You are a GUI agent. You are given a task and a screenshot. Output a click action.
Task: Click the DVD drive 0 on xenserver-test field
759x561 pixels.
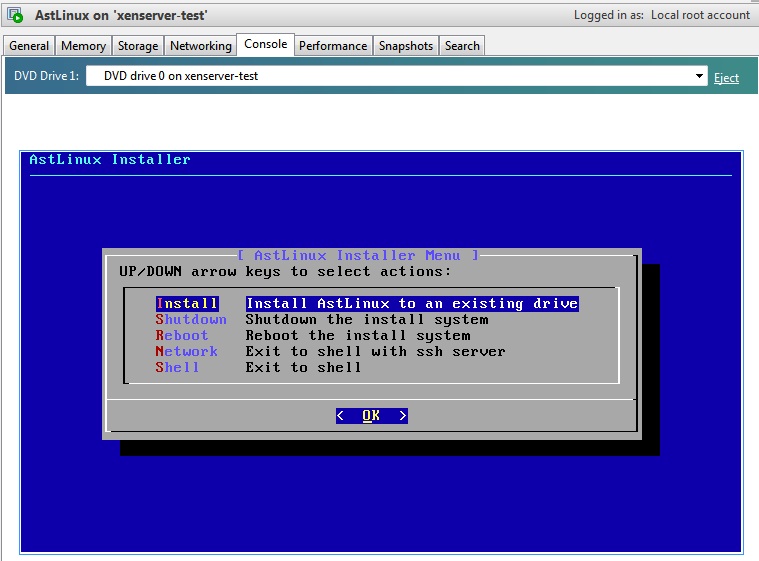click(x=396, y=76)
